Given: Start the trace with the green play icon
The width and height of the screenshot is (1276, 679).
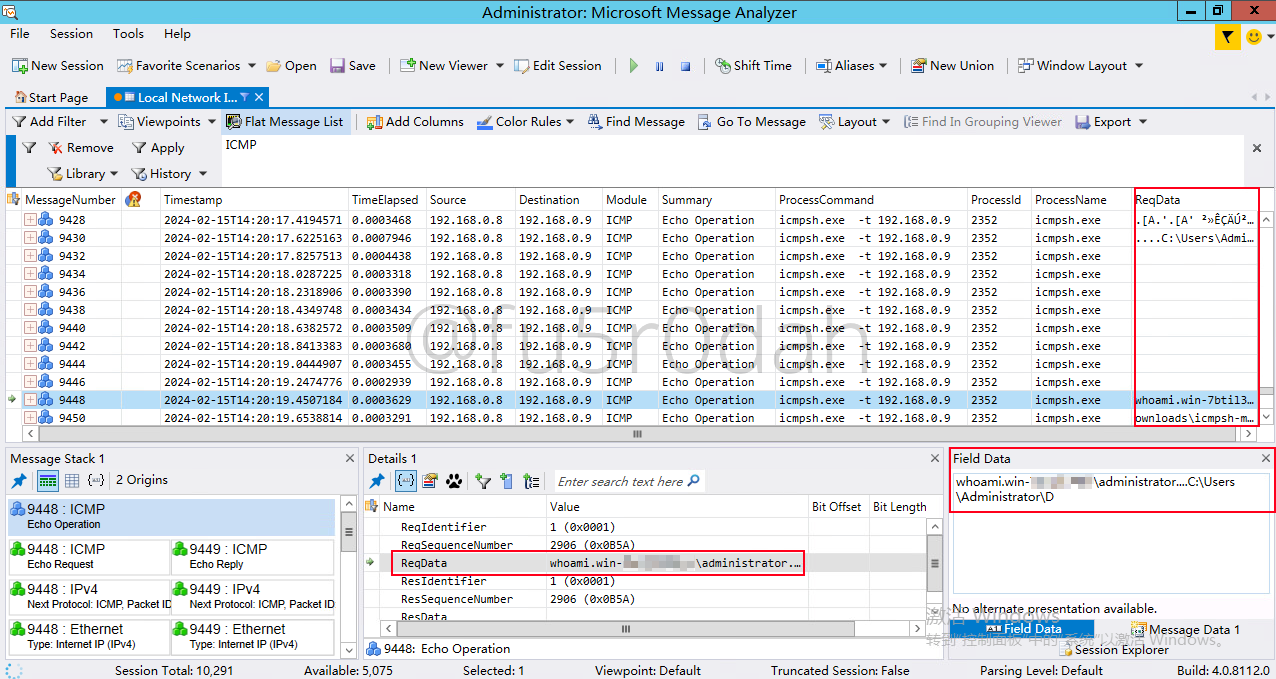Looking at the screenshot, I should tap(633, 66).
